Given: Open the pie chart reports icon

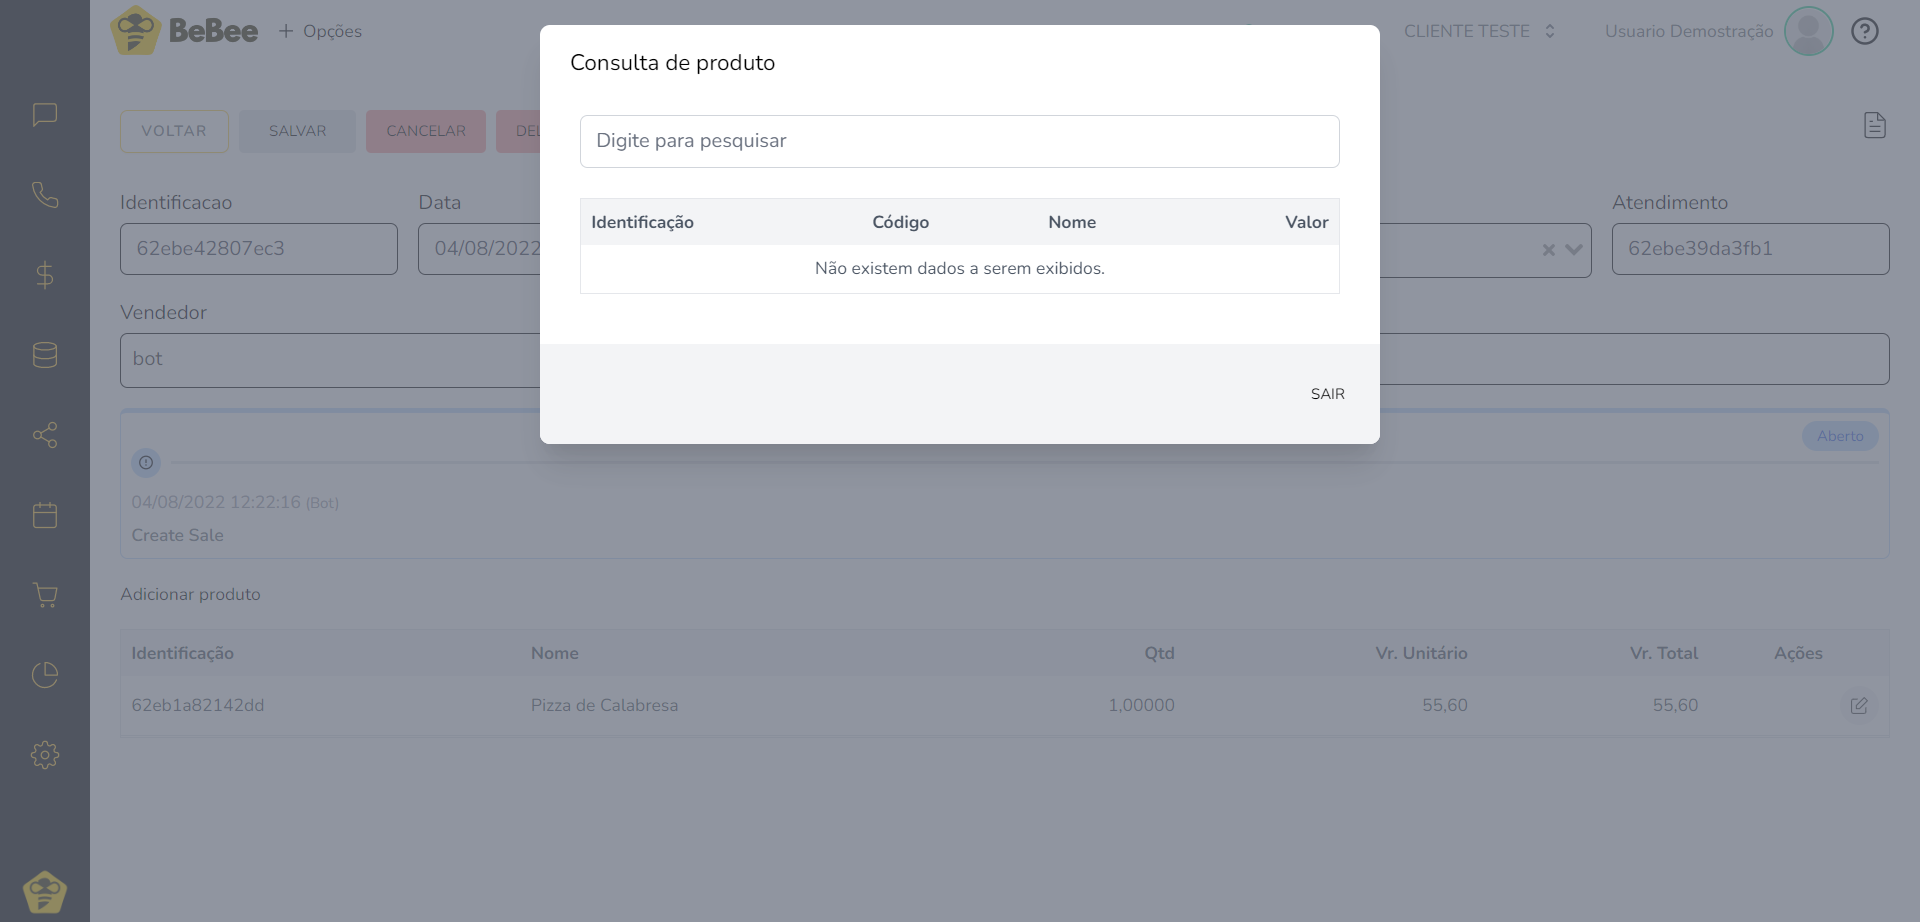Looking at the screenshot, I should 45,675.
